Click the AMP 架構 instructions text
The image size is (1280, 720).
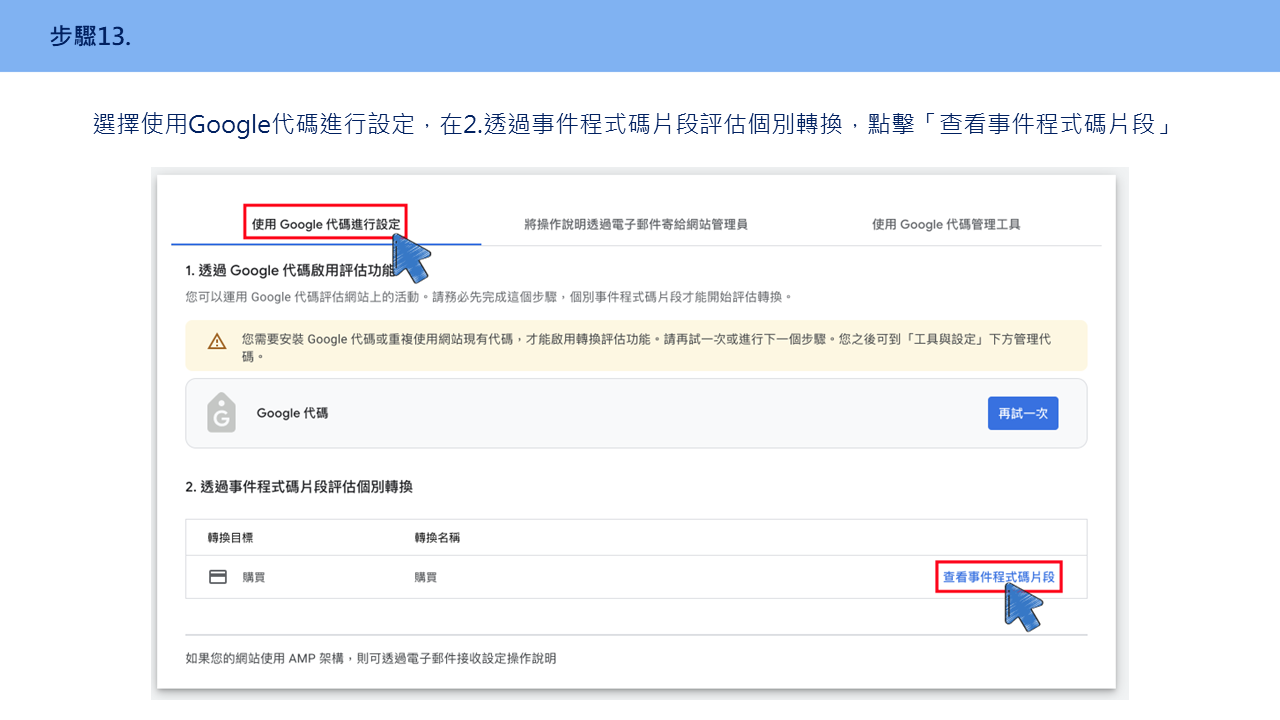(x=371, y=658)
